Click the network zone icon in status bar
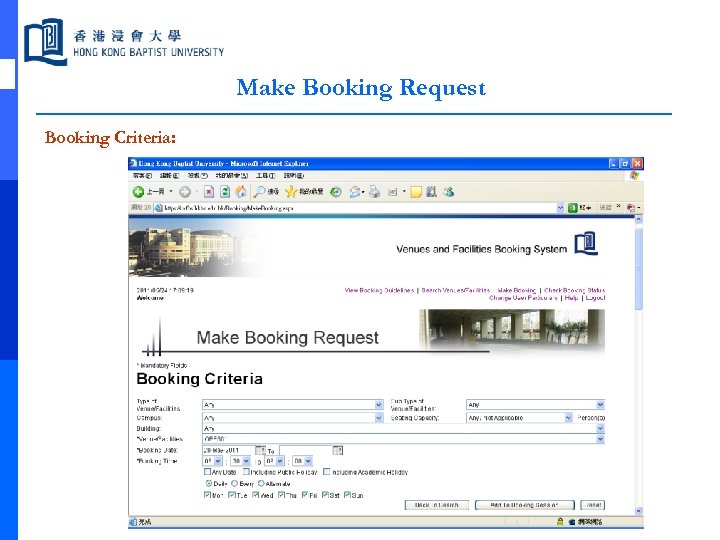Image resolution: width=720 pixels, height=540 pixels. [x=572, y=522]
